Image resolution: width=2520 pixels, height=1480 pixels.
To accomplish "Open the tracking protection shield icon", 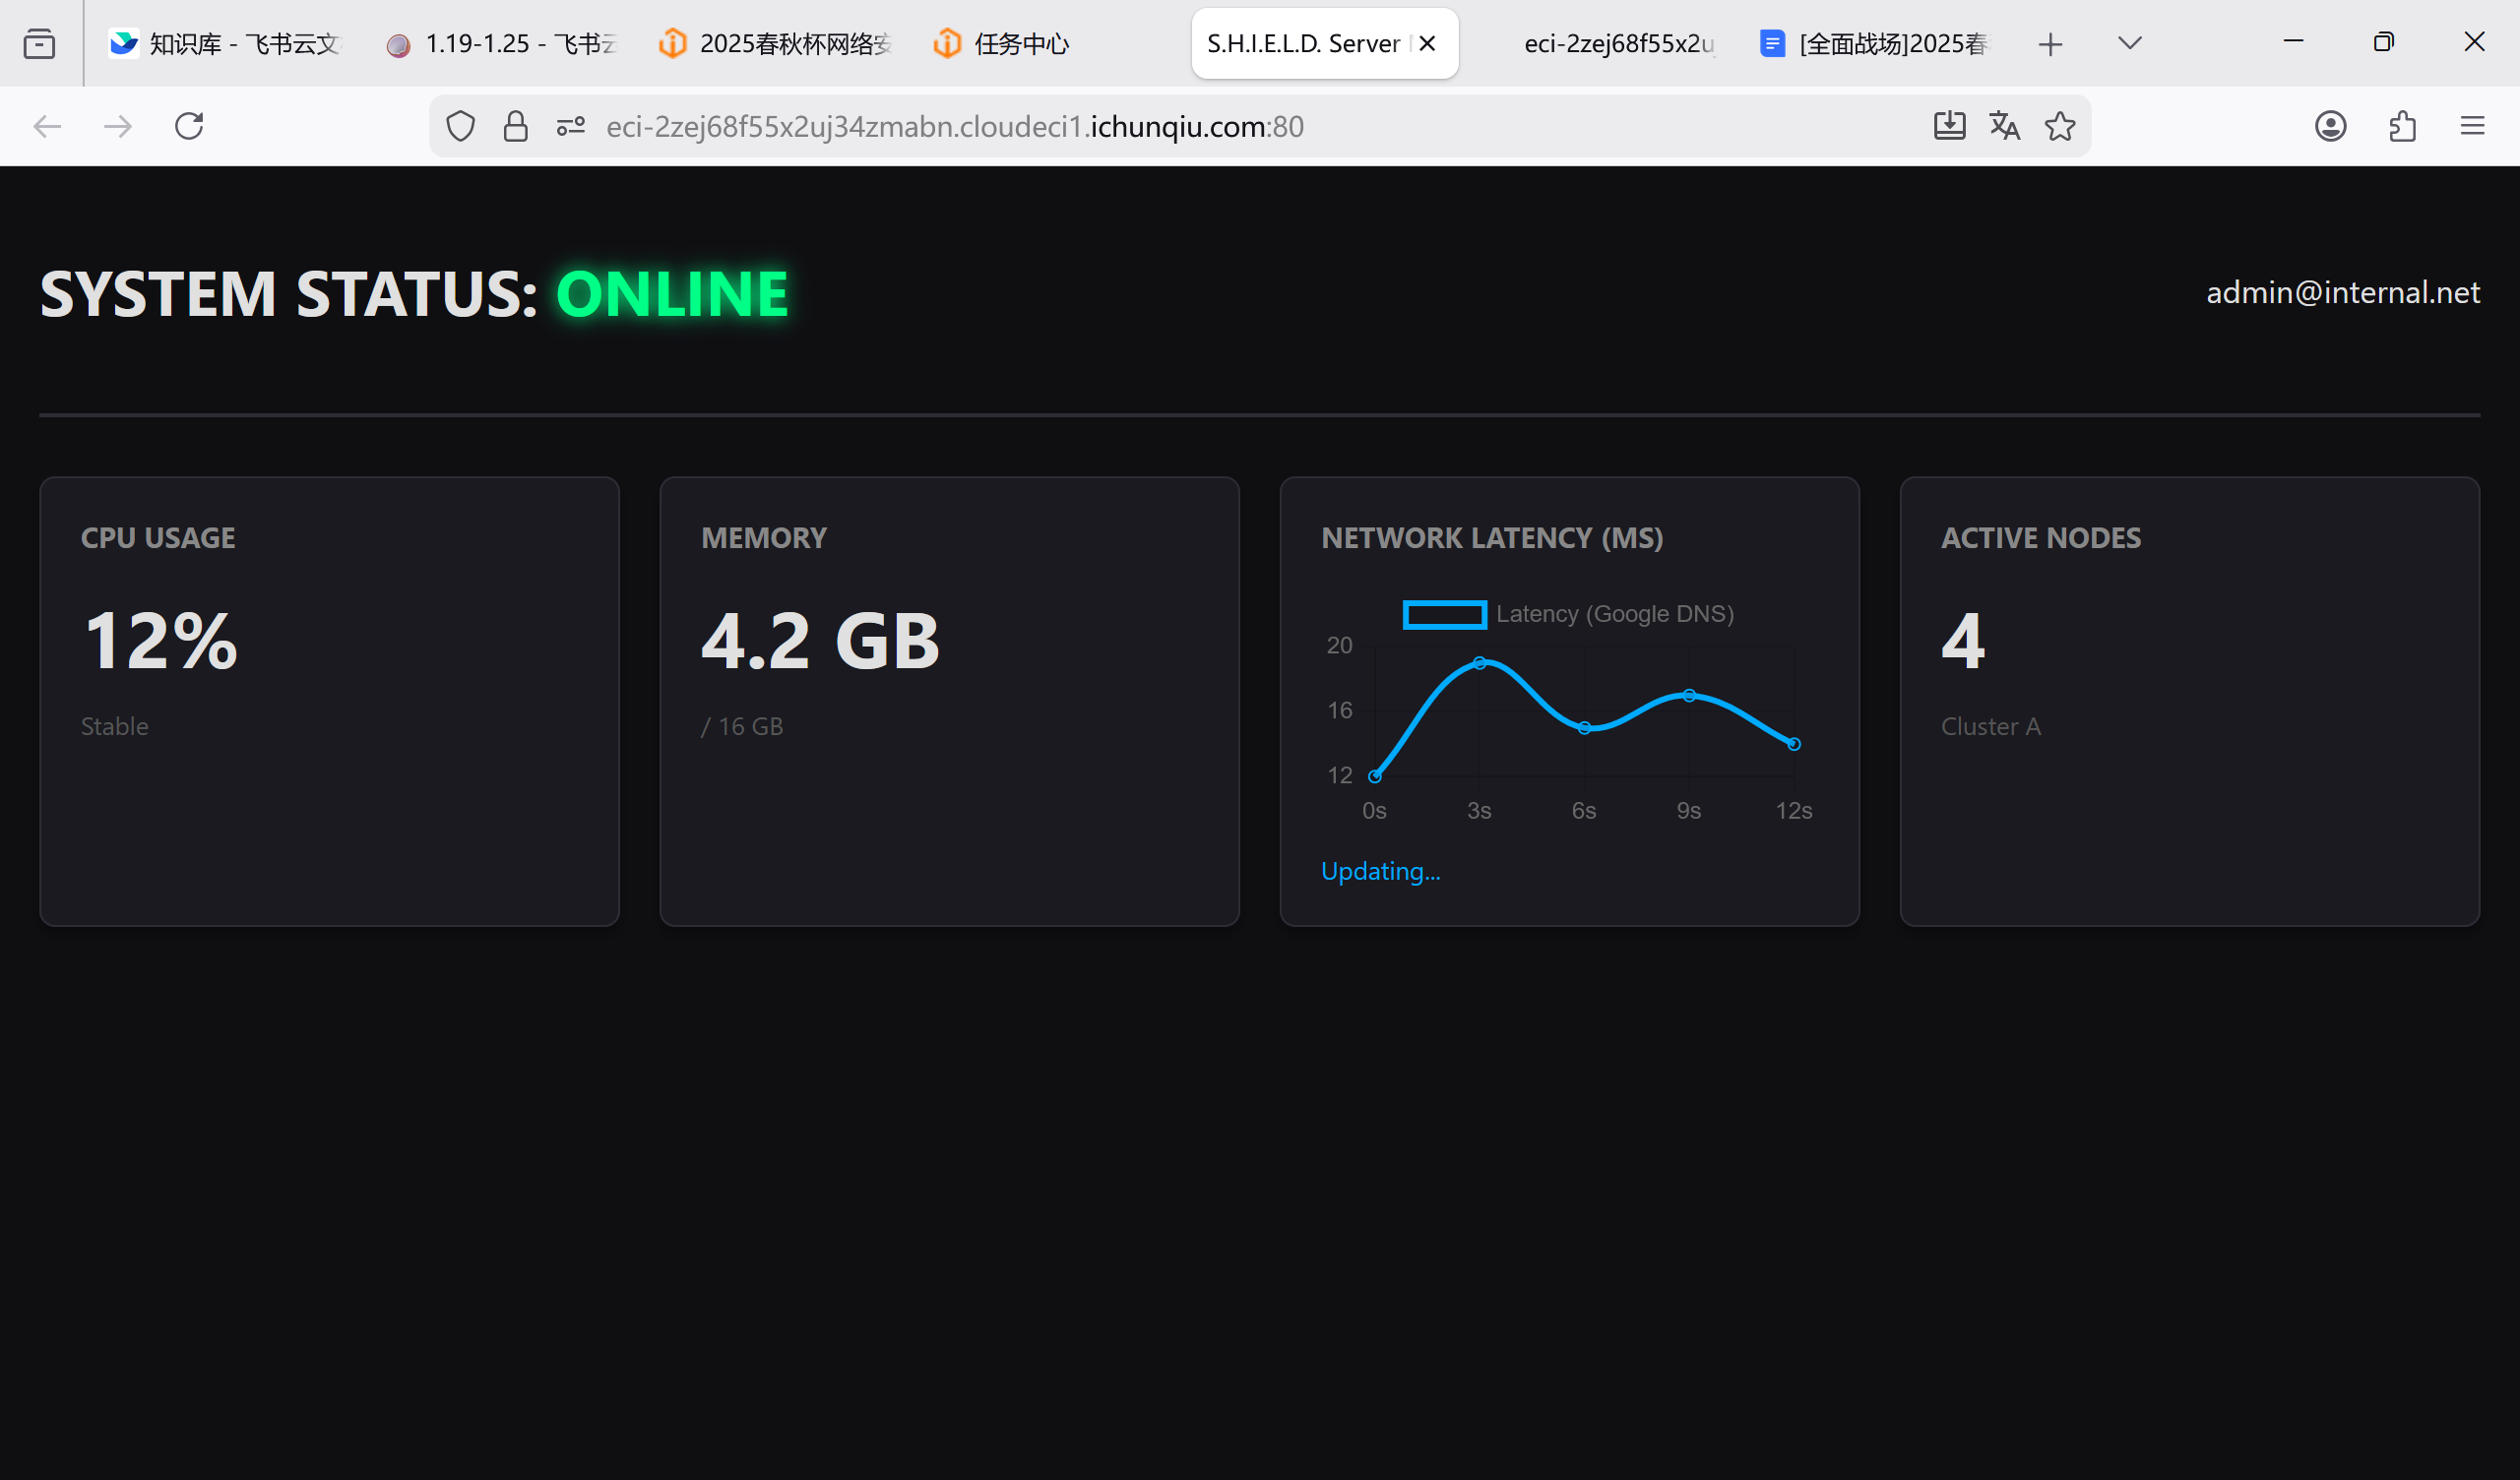I will click(x=460, y=126).
